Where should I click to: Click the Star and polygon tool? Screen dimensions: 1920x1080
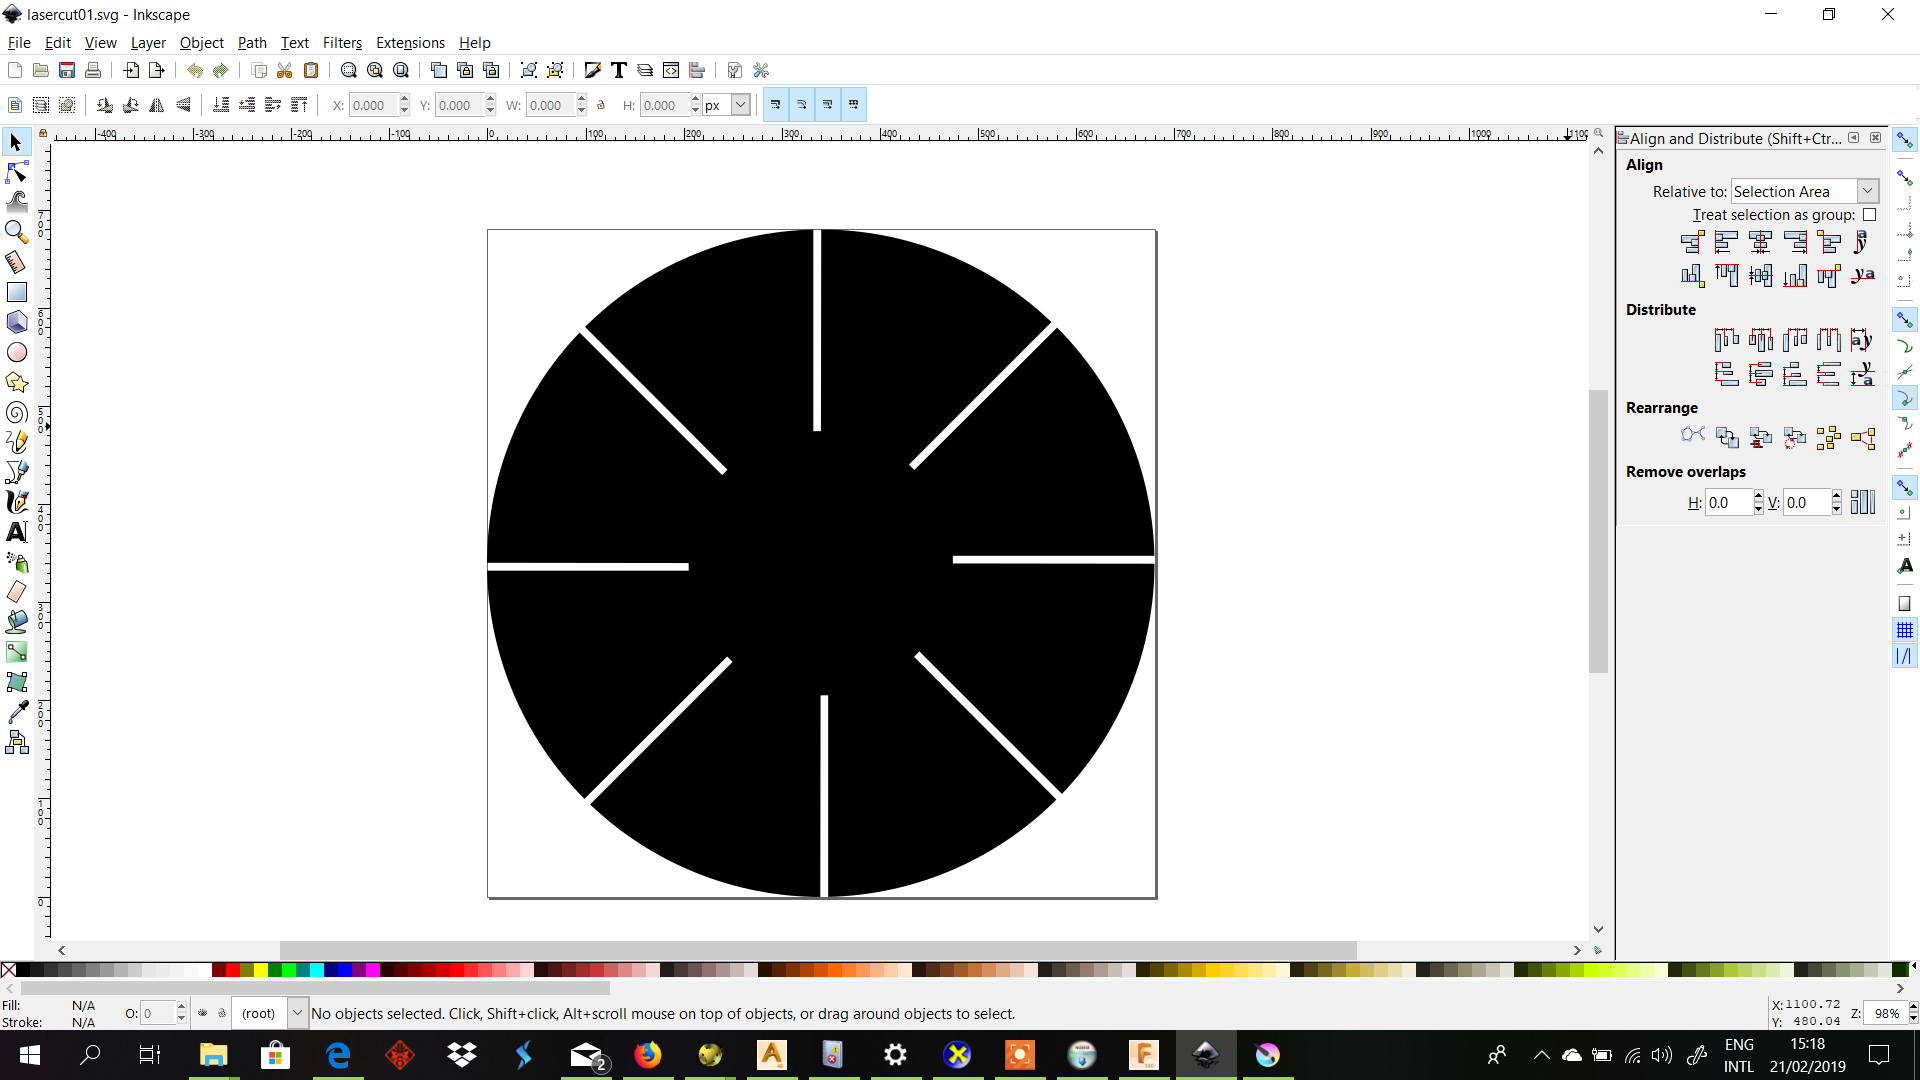pos(16,382)
